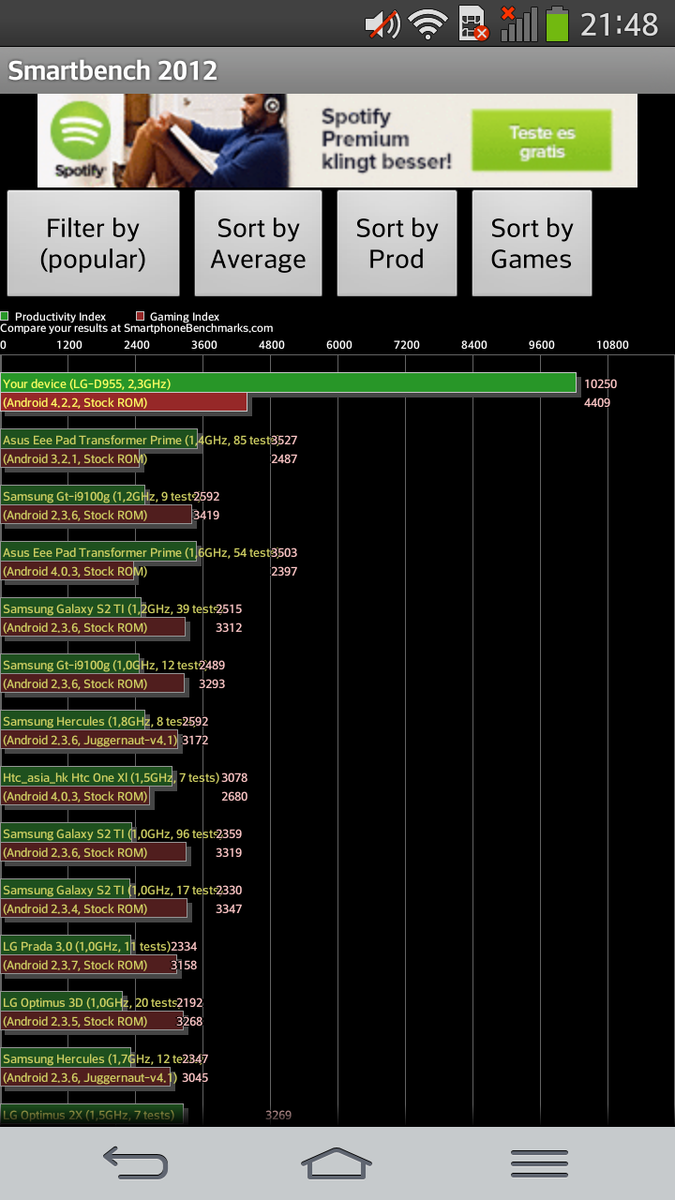
Task: Tap the 10250 productivity score
Action: [x=601, y=384]
